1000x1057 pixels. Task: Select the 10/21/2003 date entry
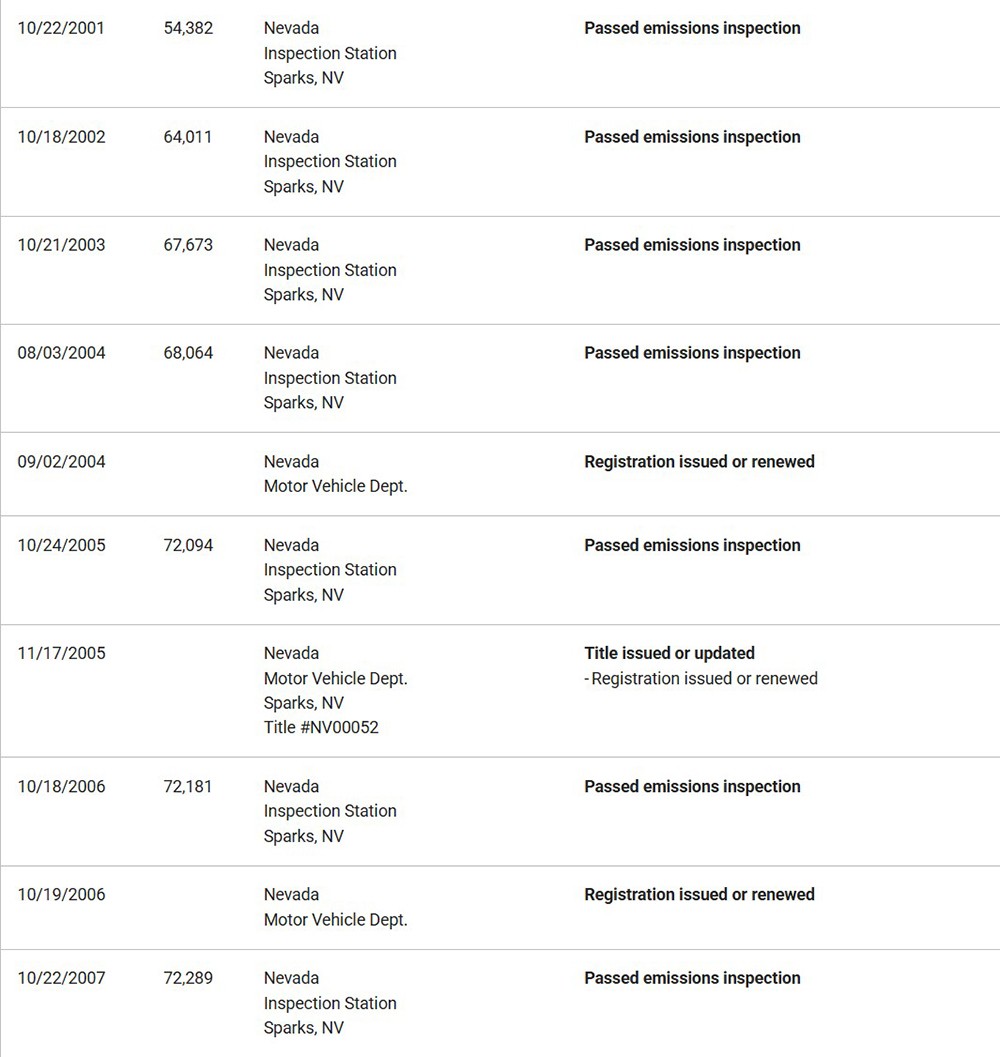tap(61, 245)
